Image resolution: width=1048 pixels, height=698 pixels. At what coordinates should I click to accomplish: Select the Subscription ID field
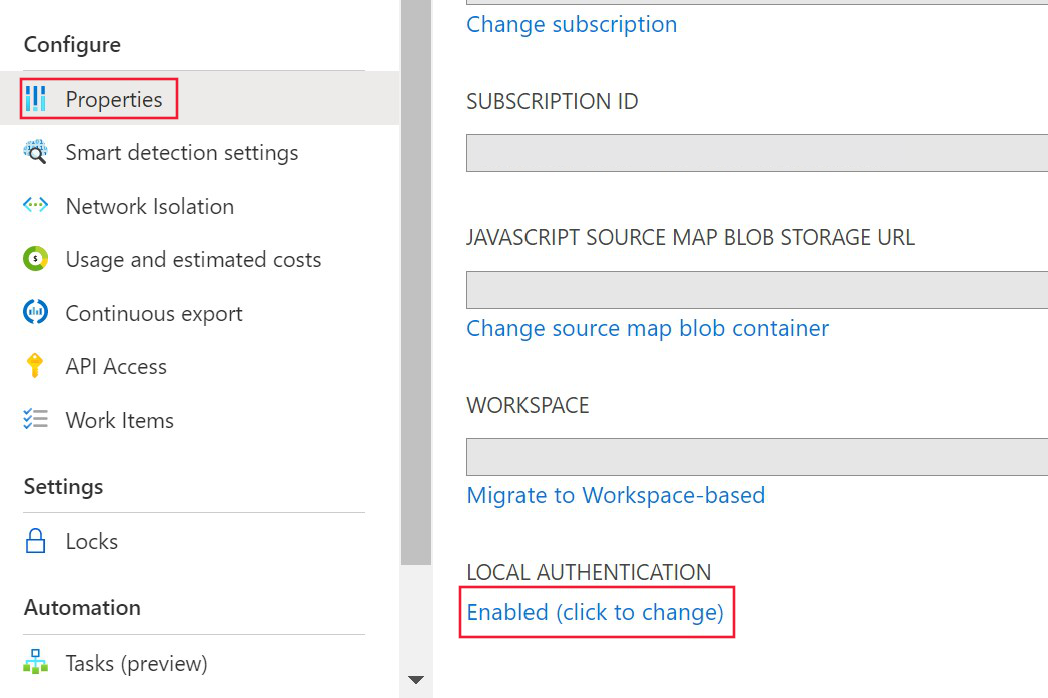(750, 153)
